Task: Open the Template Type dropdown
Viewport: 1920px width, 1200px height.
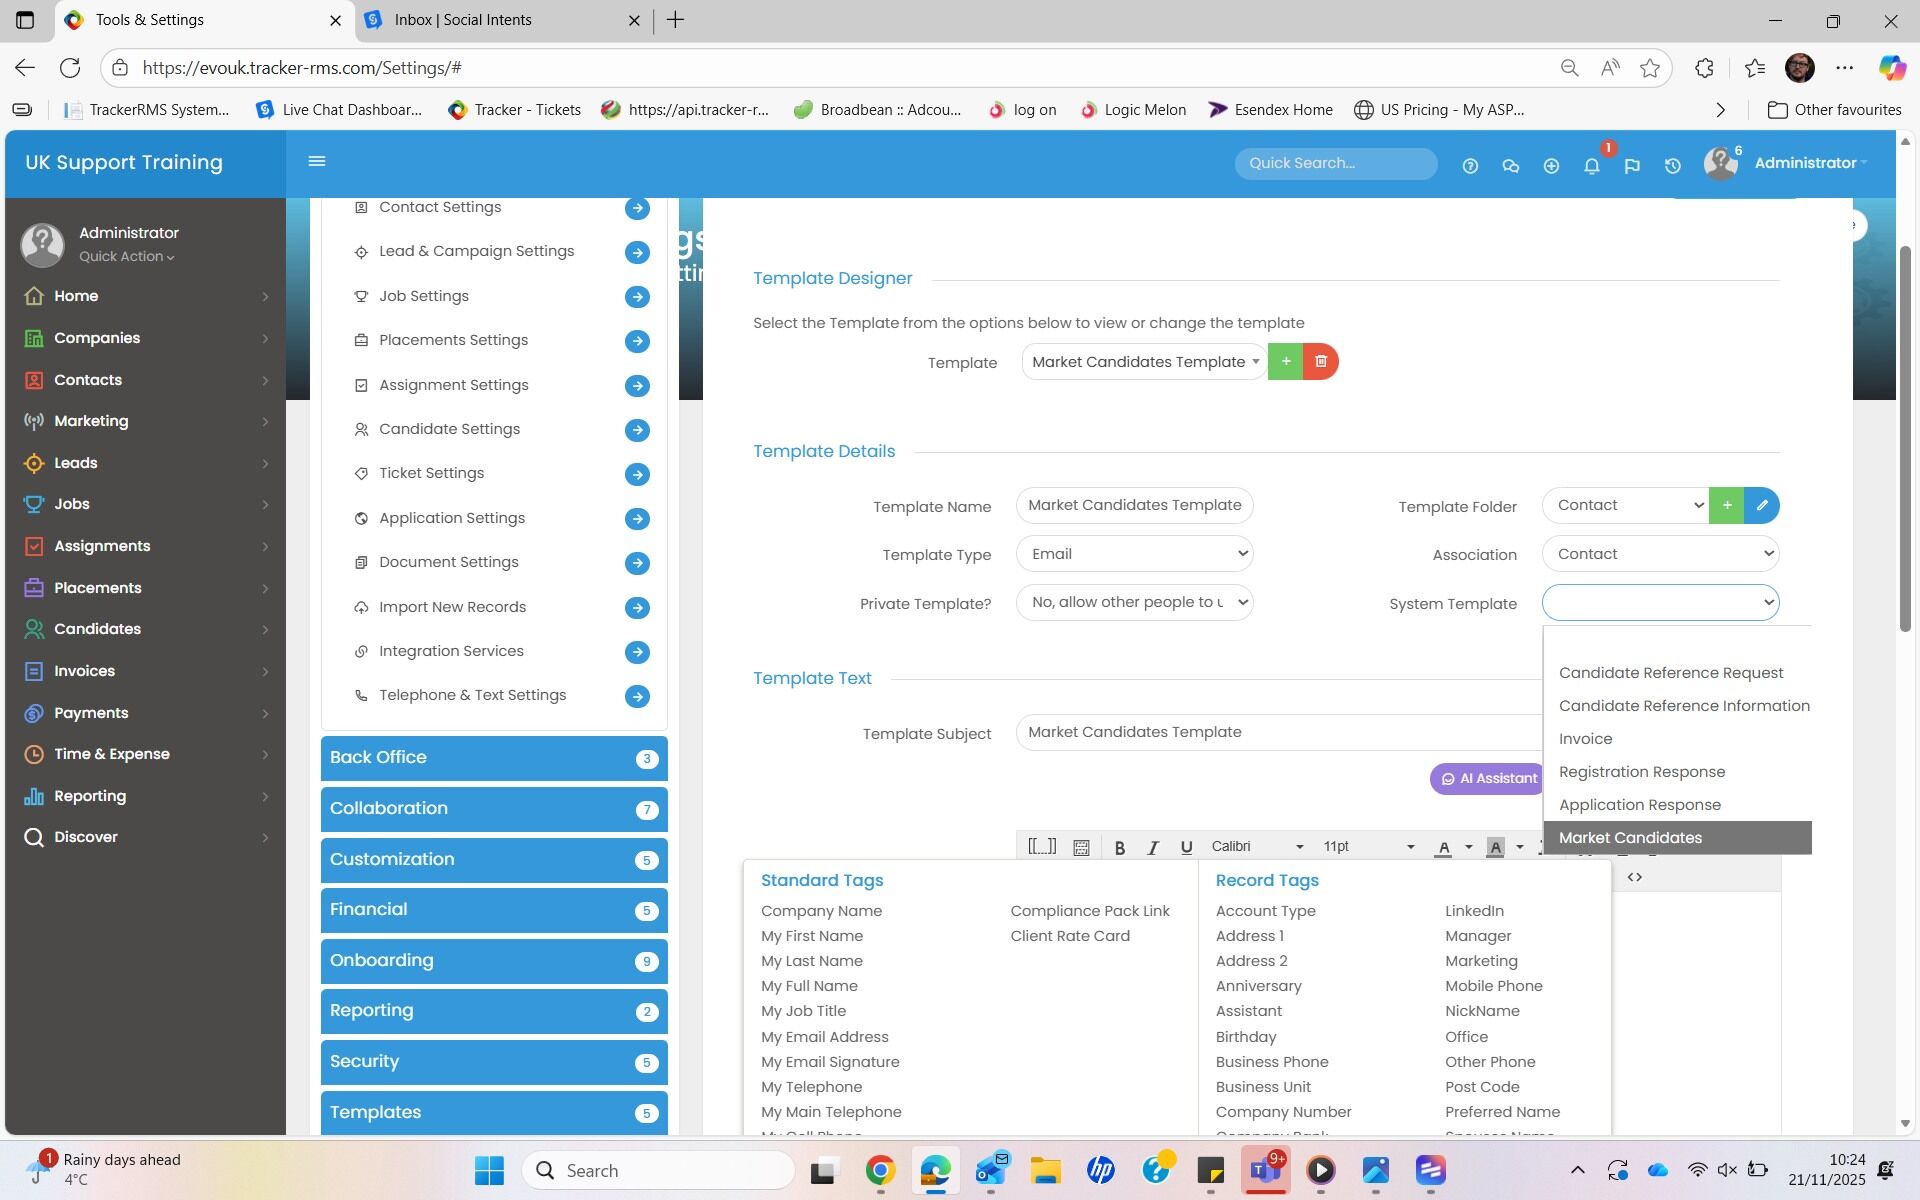Action: pos(1134,554)
